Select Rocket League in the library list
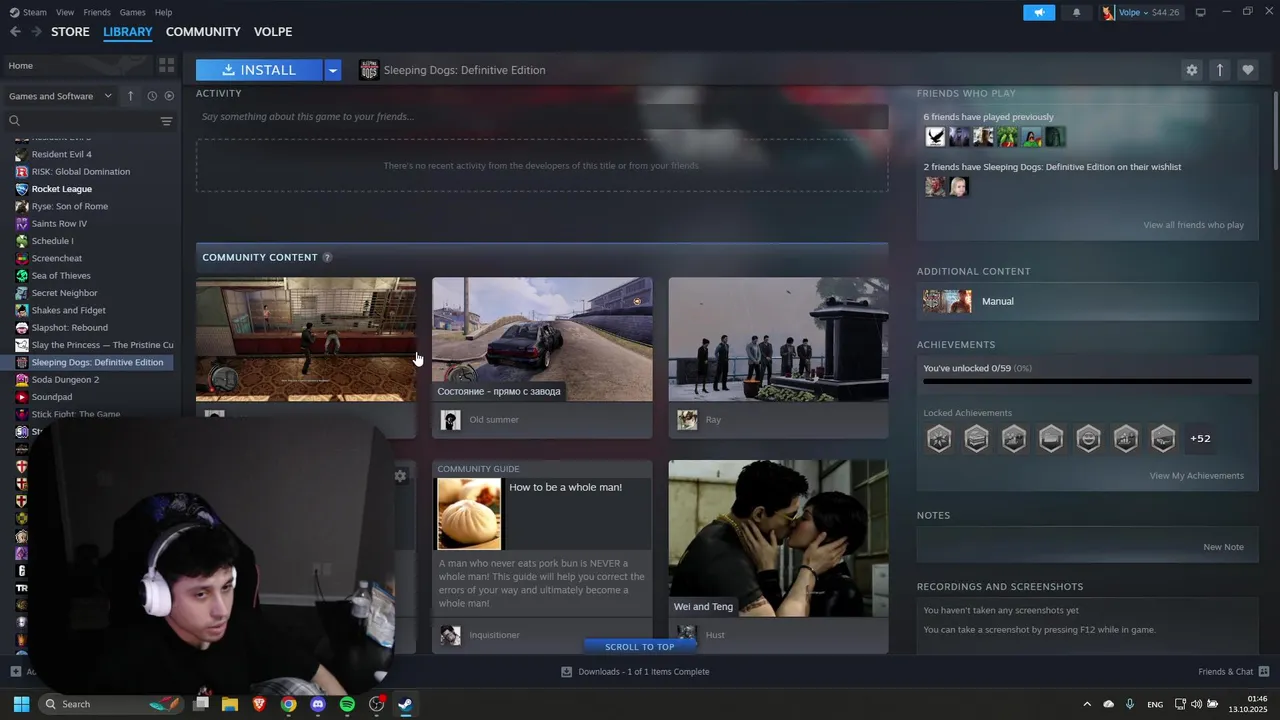 pos(61,189)
